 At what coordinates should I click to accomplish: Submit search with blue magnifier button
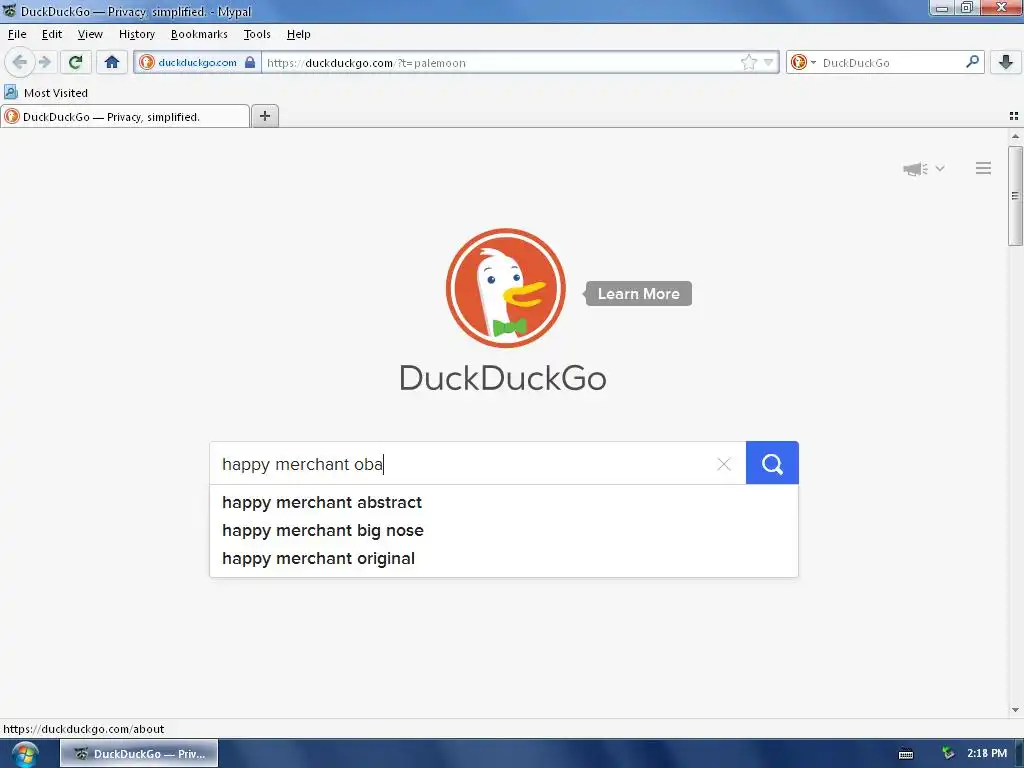(772, 463)
